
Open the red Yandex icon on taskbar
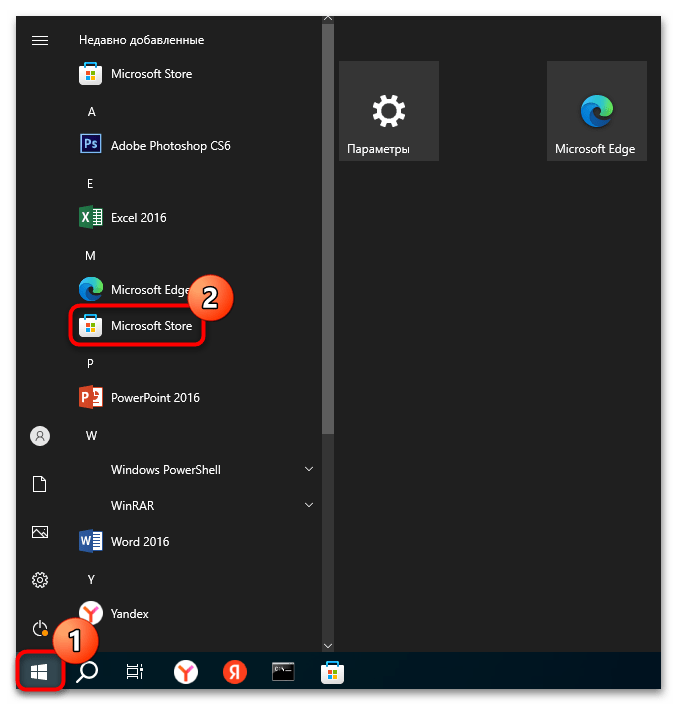click(235, 672)
